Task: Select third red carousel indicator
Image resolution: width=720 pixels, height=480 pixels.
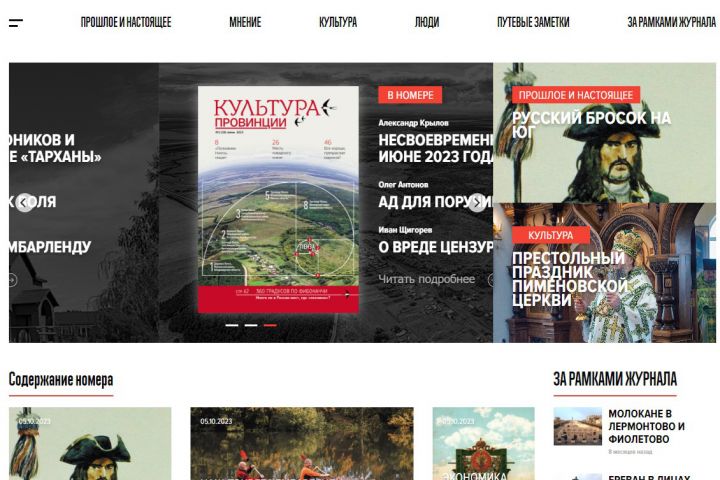Action: click(x=270, y=325)
